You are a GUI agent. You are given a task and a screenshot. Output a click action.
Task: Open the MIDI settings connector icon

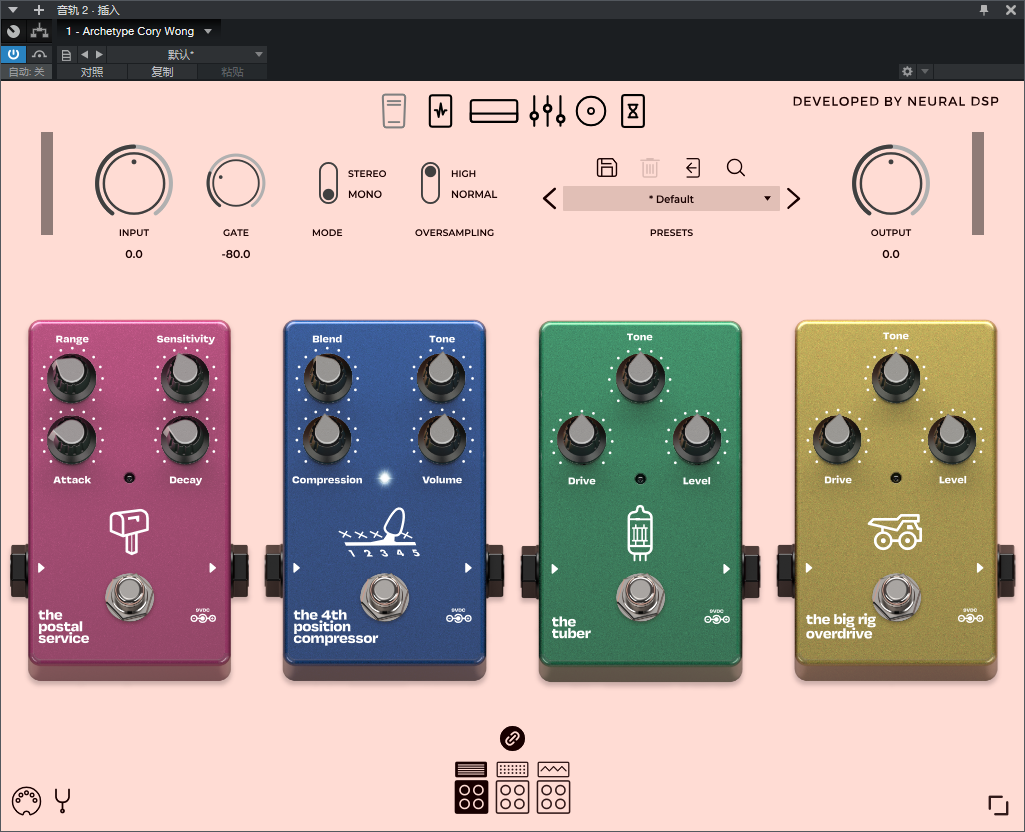(x=26, y=801)
